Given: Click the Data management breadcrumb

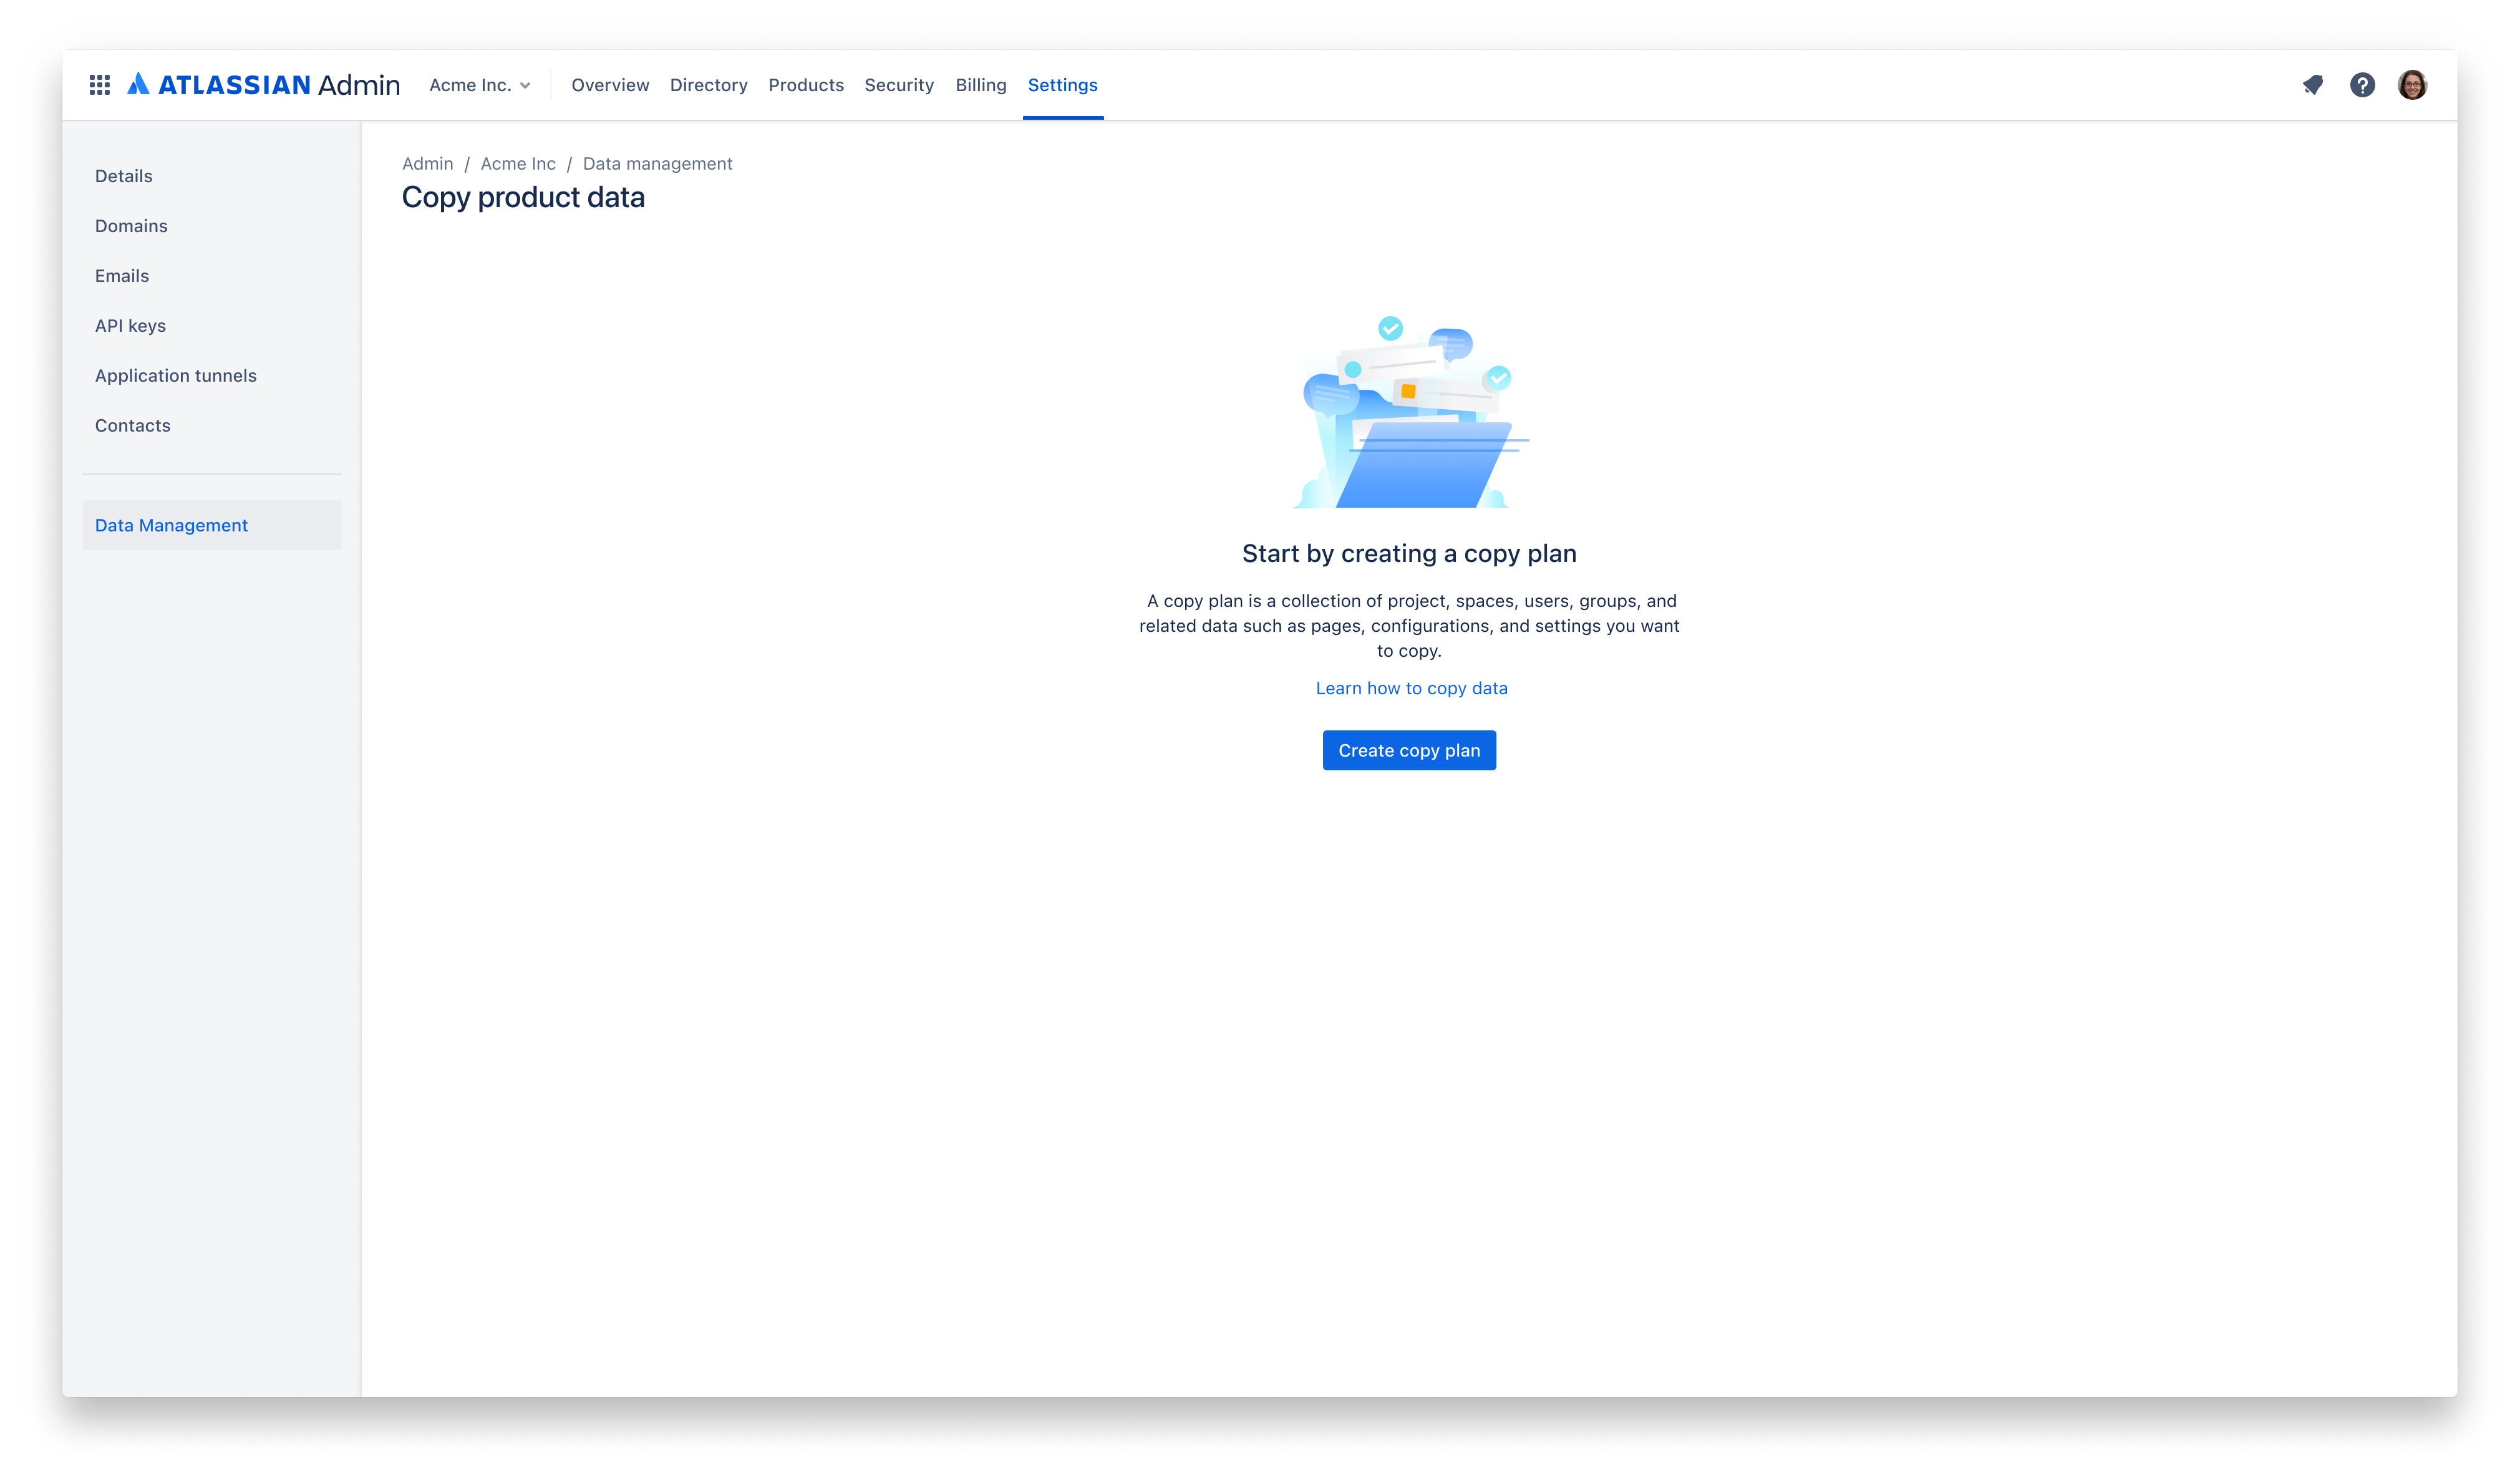Looking at the screenshot, I should [657, 164].
